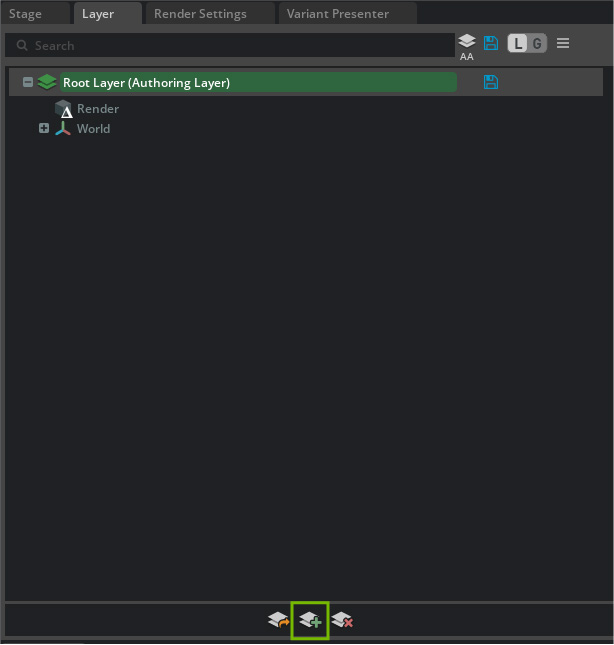
Task: Toggle the G (global) mode button
Action: tap(537, 44)
